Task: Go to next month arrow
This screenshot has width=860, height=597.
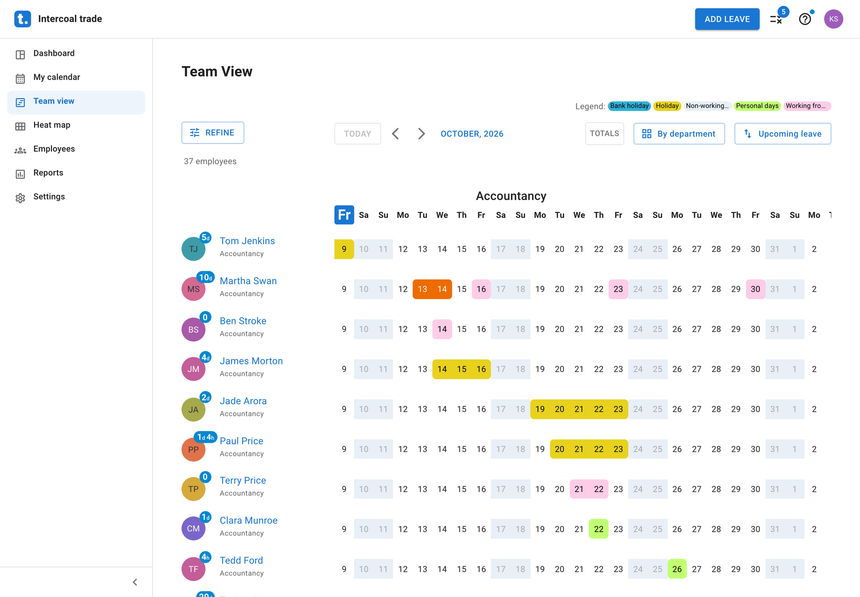Action: click(x=421, y=134)
